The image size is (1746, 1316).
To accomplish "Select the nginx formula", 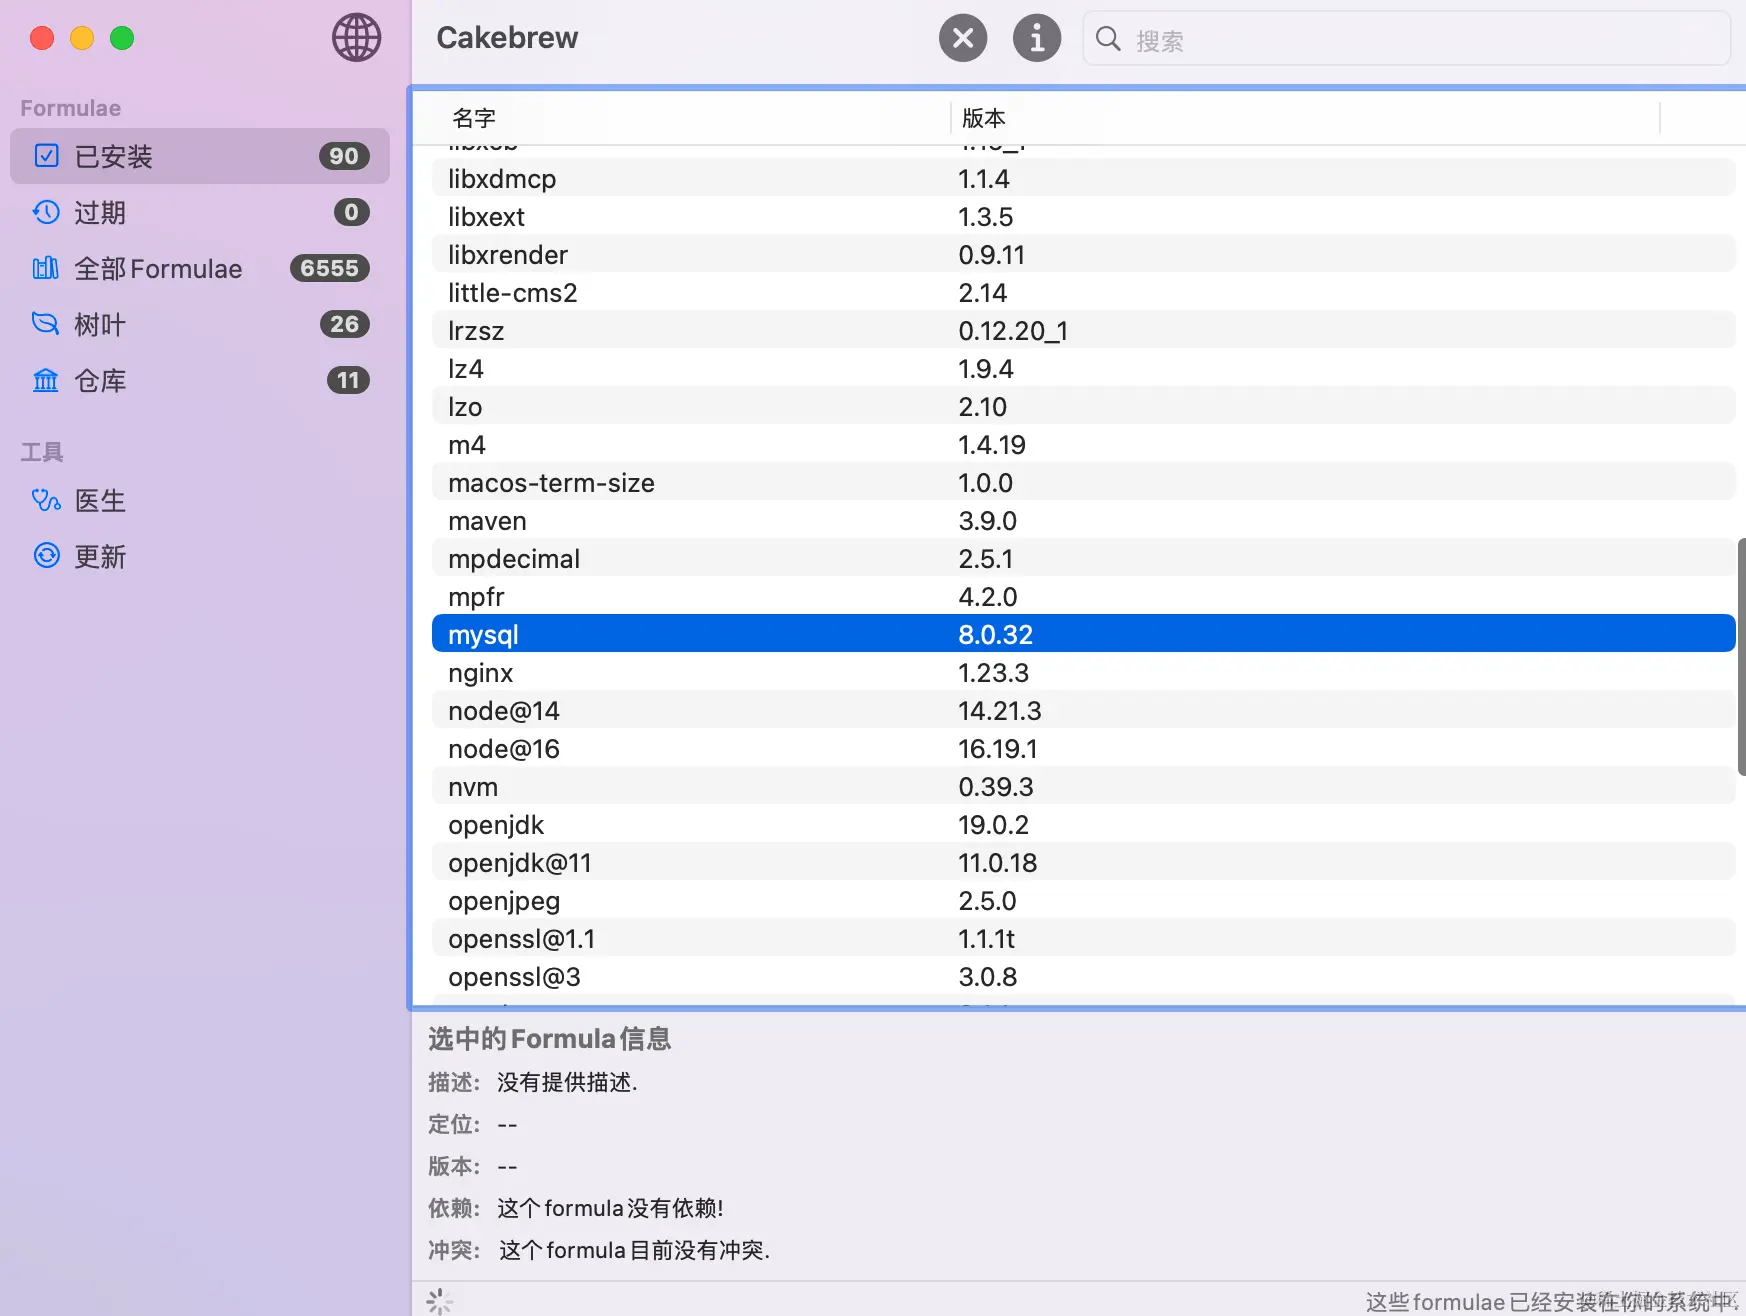I will (1084, 673).
